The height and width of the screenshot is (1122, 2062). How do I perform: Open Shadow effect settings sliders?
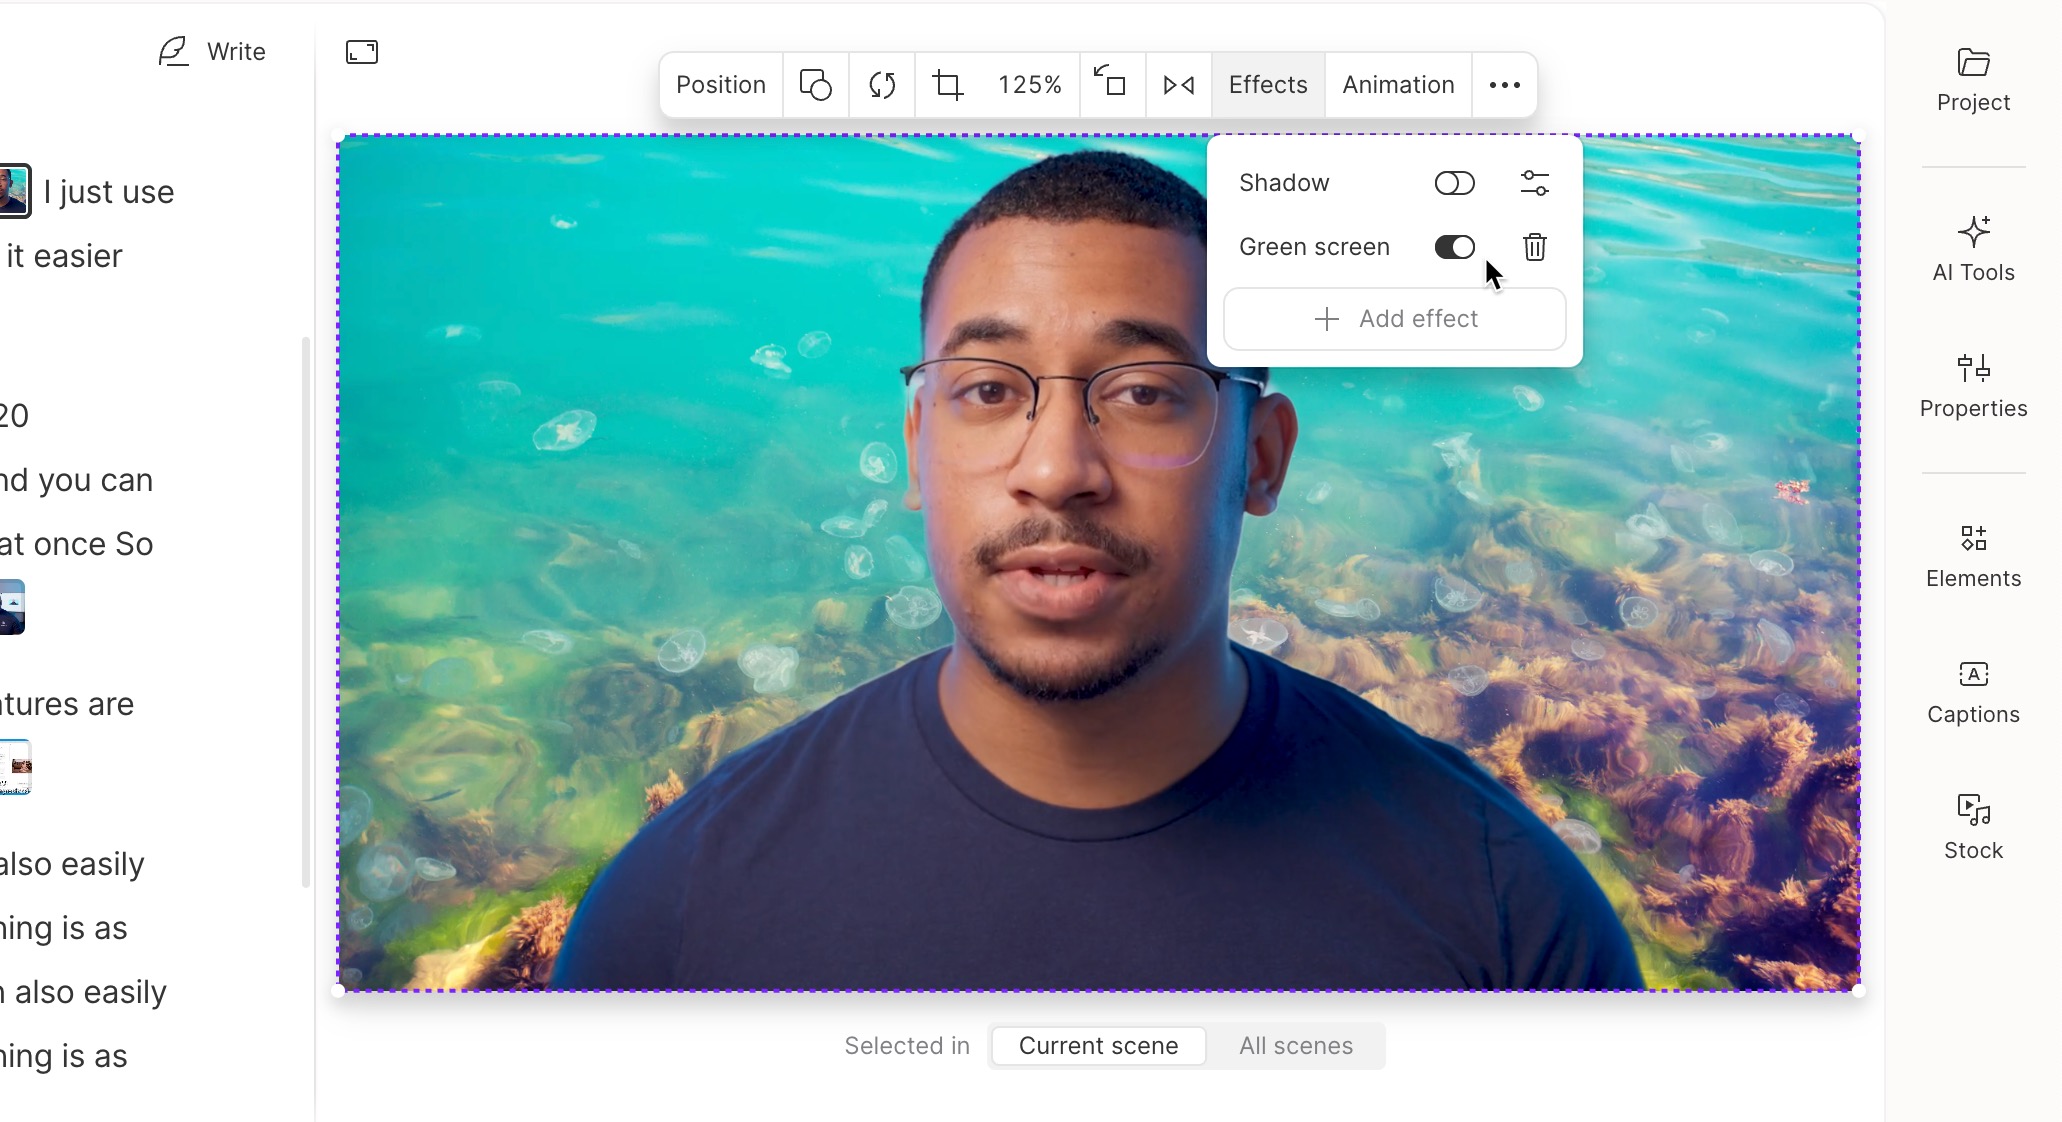pyautogui.click(x=1535, y=183)
